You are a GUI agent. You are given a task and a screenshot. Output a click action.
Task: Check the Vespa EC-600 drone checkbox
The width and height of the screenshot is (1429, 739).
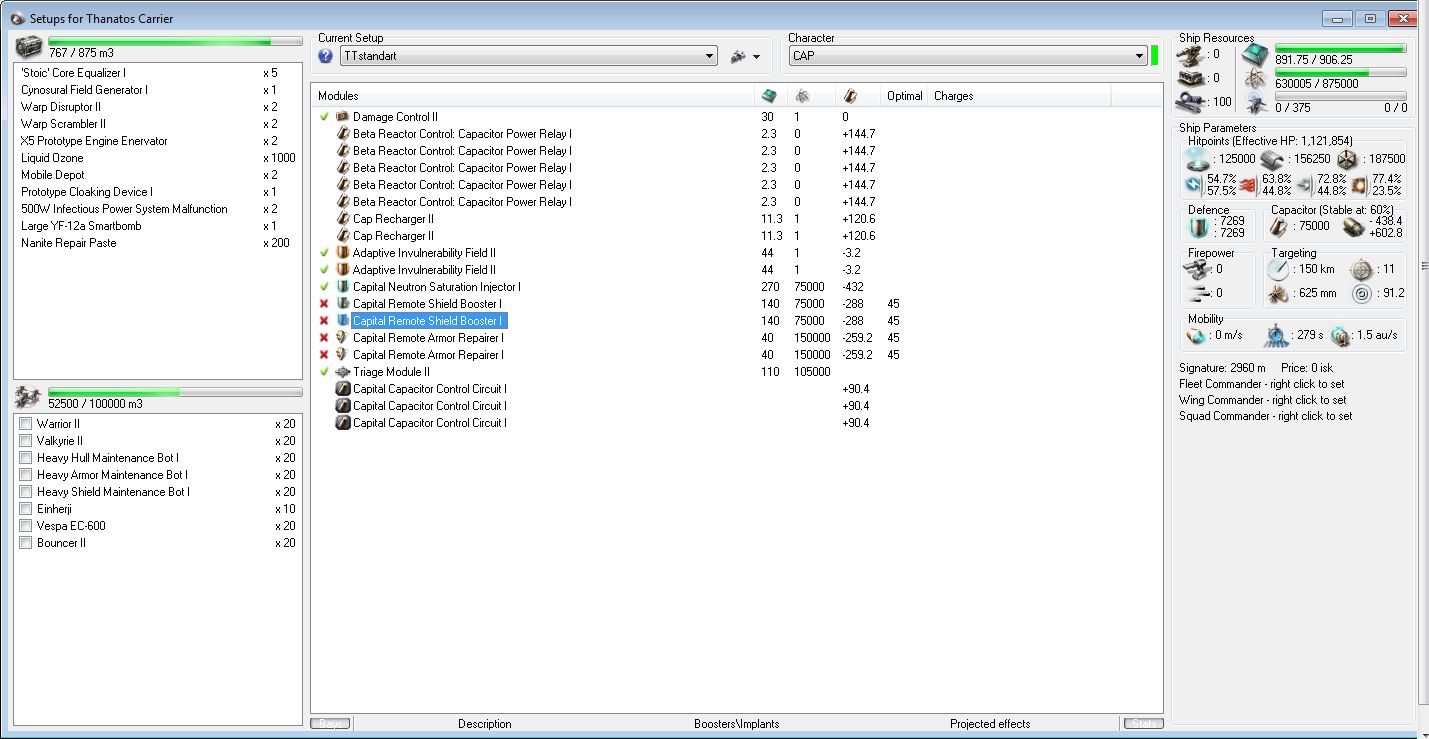[x=26, y=526]
